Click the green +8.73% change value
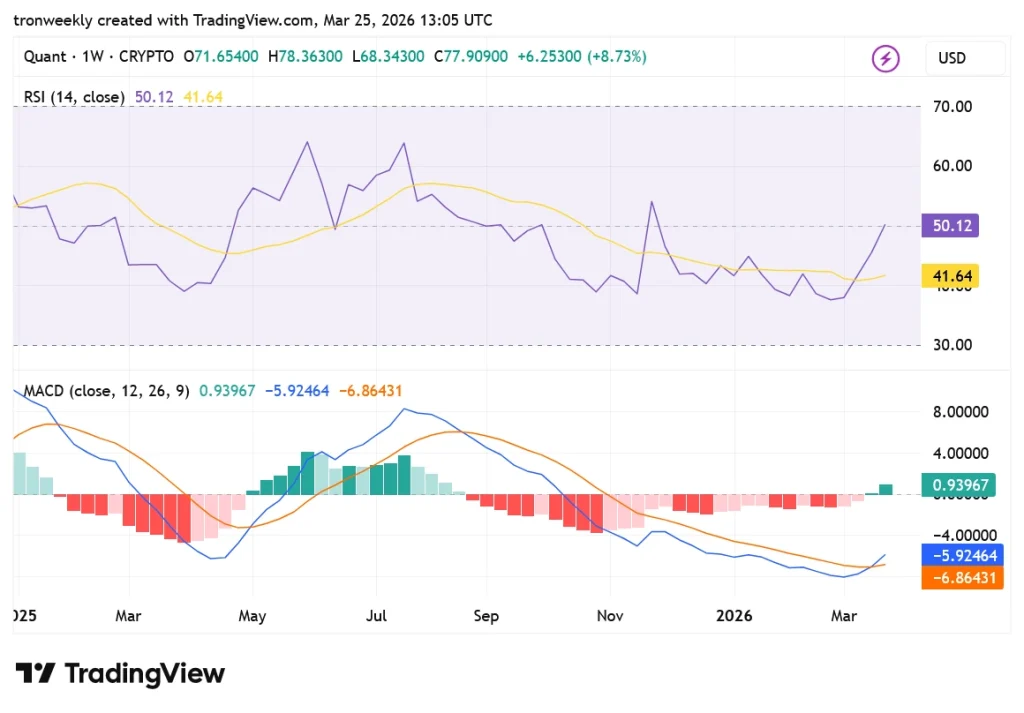The image size is (1024, 713). pos(617,57)
